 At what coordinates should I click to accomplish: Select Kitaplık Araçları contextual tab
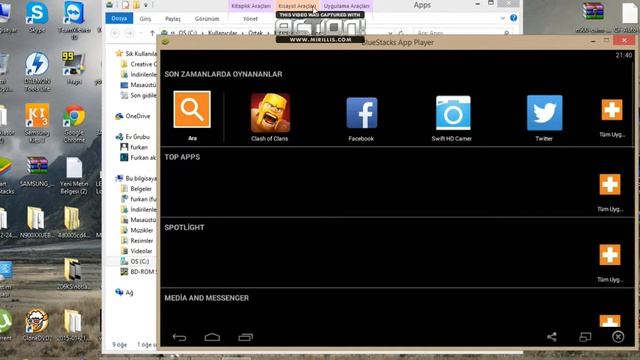click(251, 6)
